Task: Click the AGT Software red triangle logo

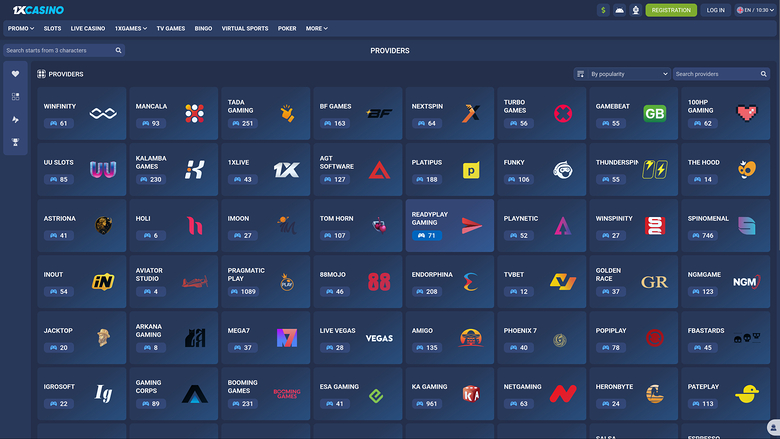Action: tap(379, 170)
